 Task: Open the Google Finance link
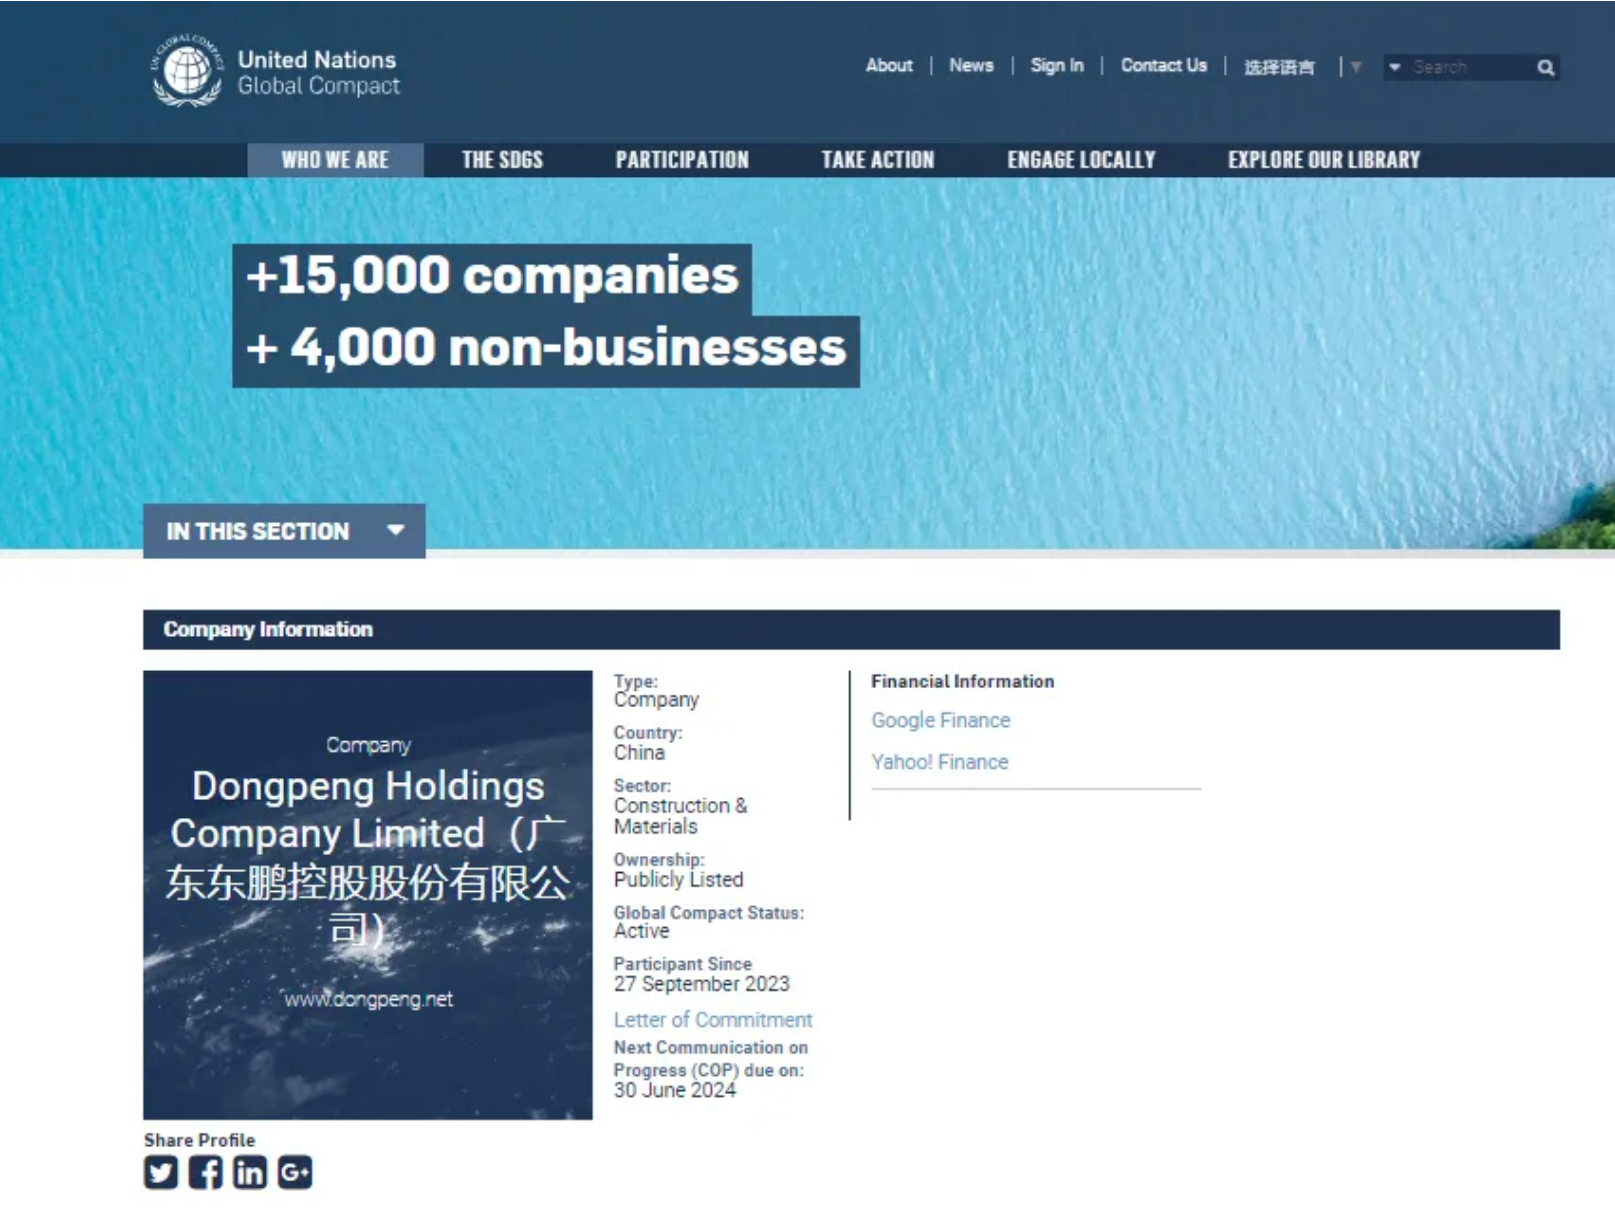coord(940,720)
